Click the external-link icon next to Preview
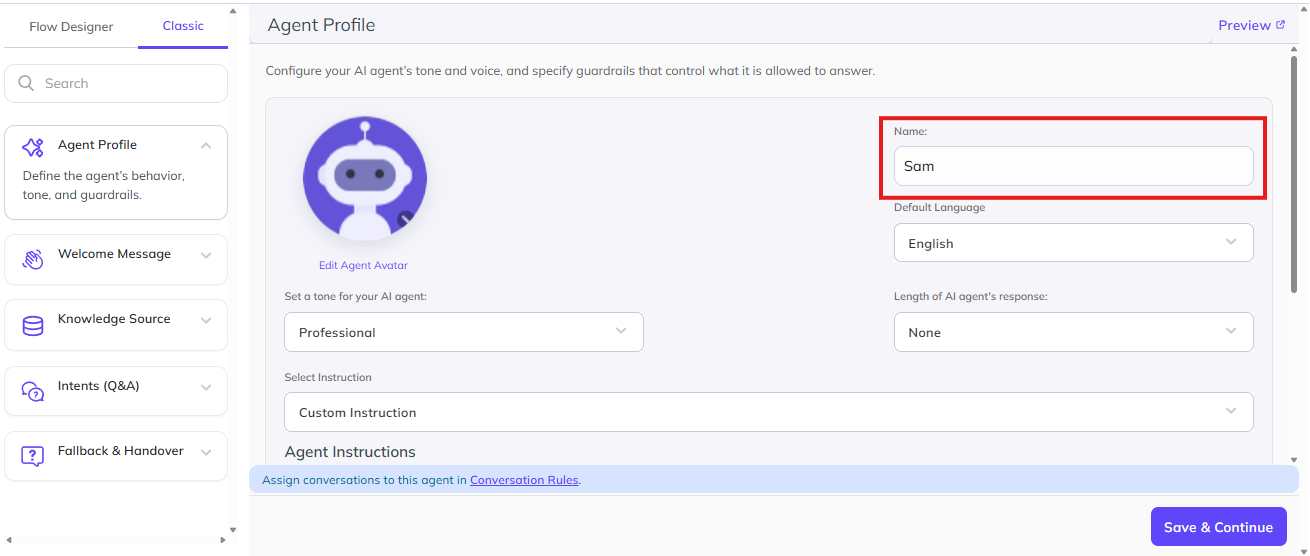1310x556 pixels. [x=1280, y=25]
